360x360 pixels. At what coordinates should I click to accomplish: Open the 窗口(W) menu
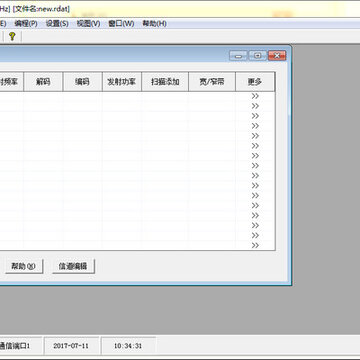(121, 24)
